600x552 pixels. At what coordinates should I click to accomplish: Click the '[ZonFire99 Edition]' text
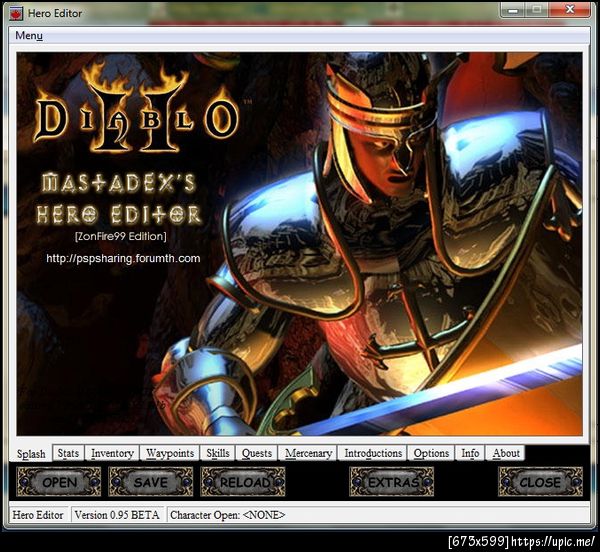pyautogui.click(x=121, y=236)
